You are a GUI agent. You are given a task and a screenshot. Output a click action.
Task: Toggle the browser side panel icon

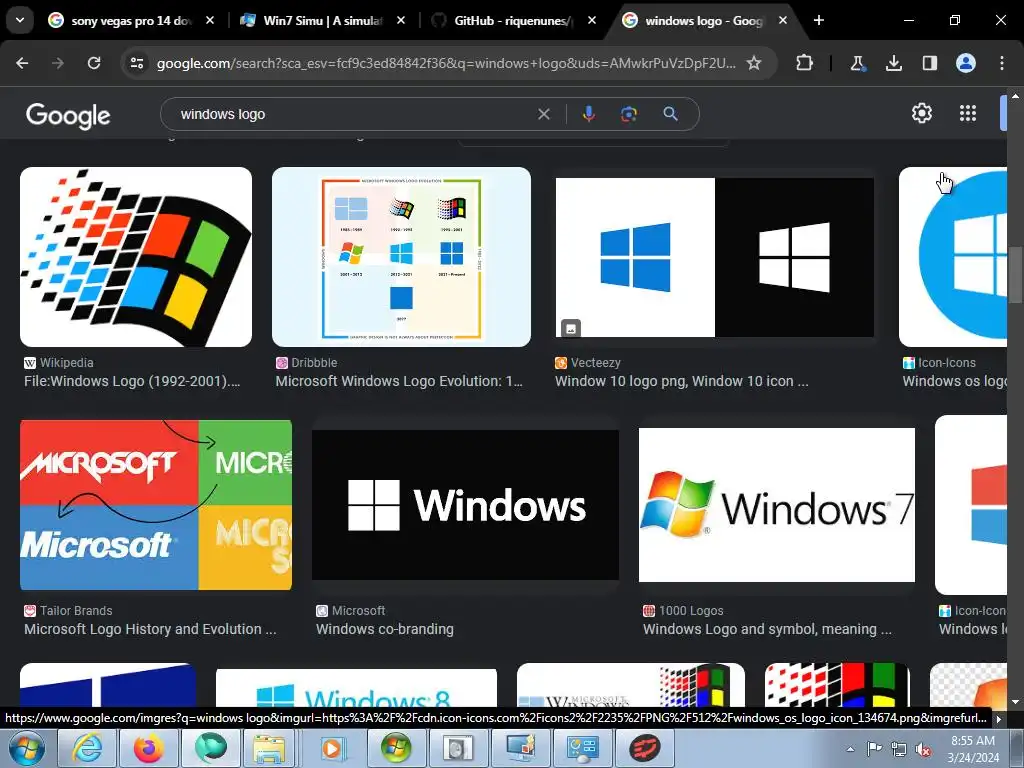point(929,63)
